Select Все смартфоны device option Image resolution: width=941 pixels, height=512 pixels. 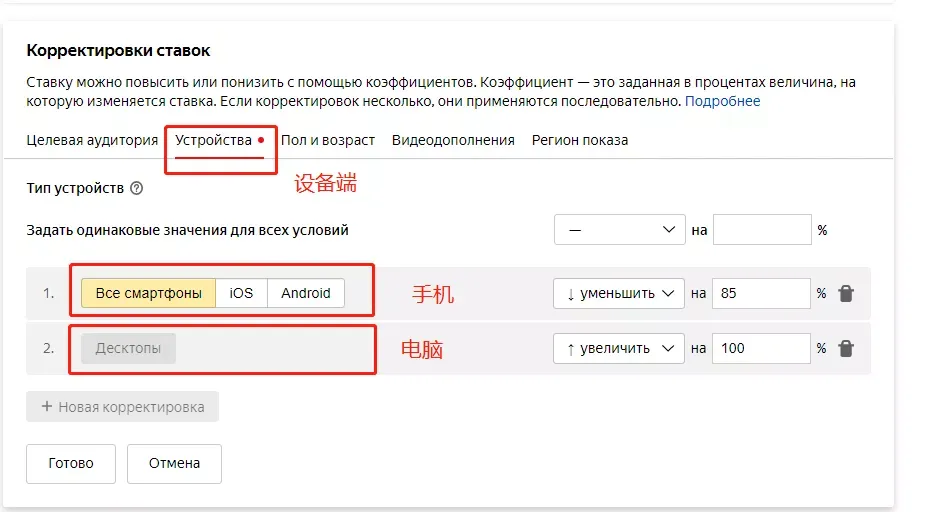(x=148, y=293)
